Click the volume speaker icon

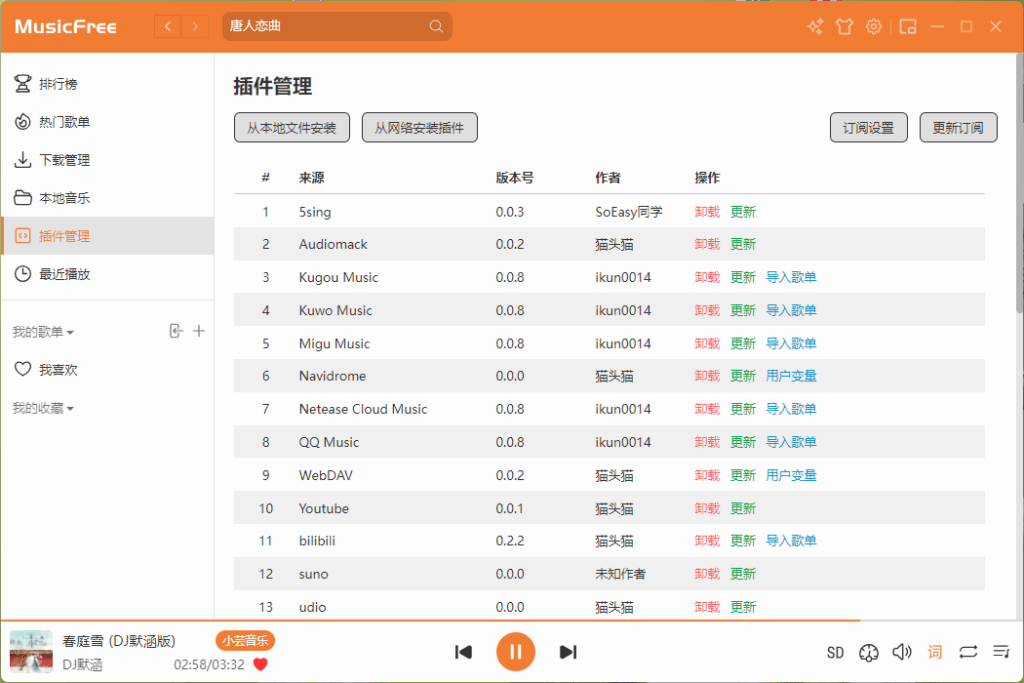(x=902, y=652)
